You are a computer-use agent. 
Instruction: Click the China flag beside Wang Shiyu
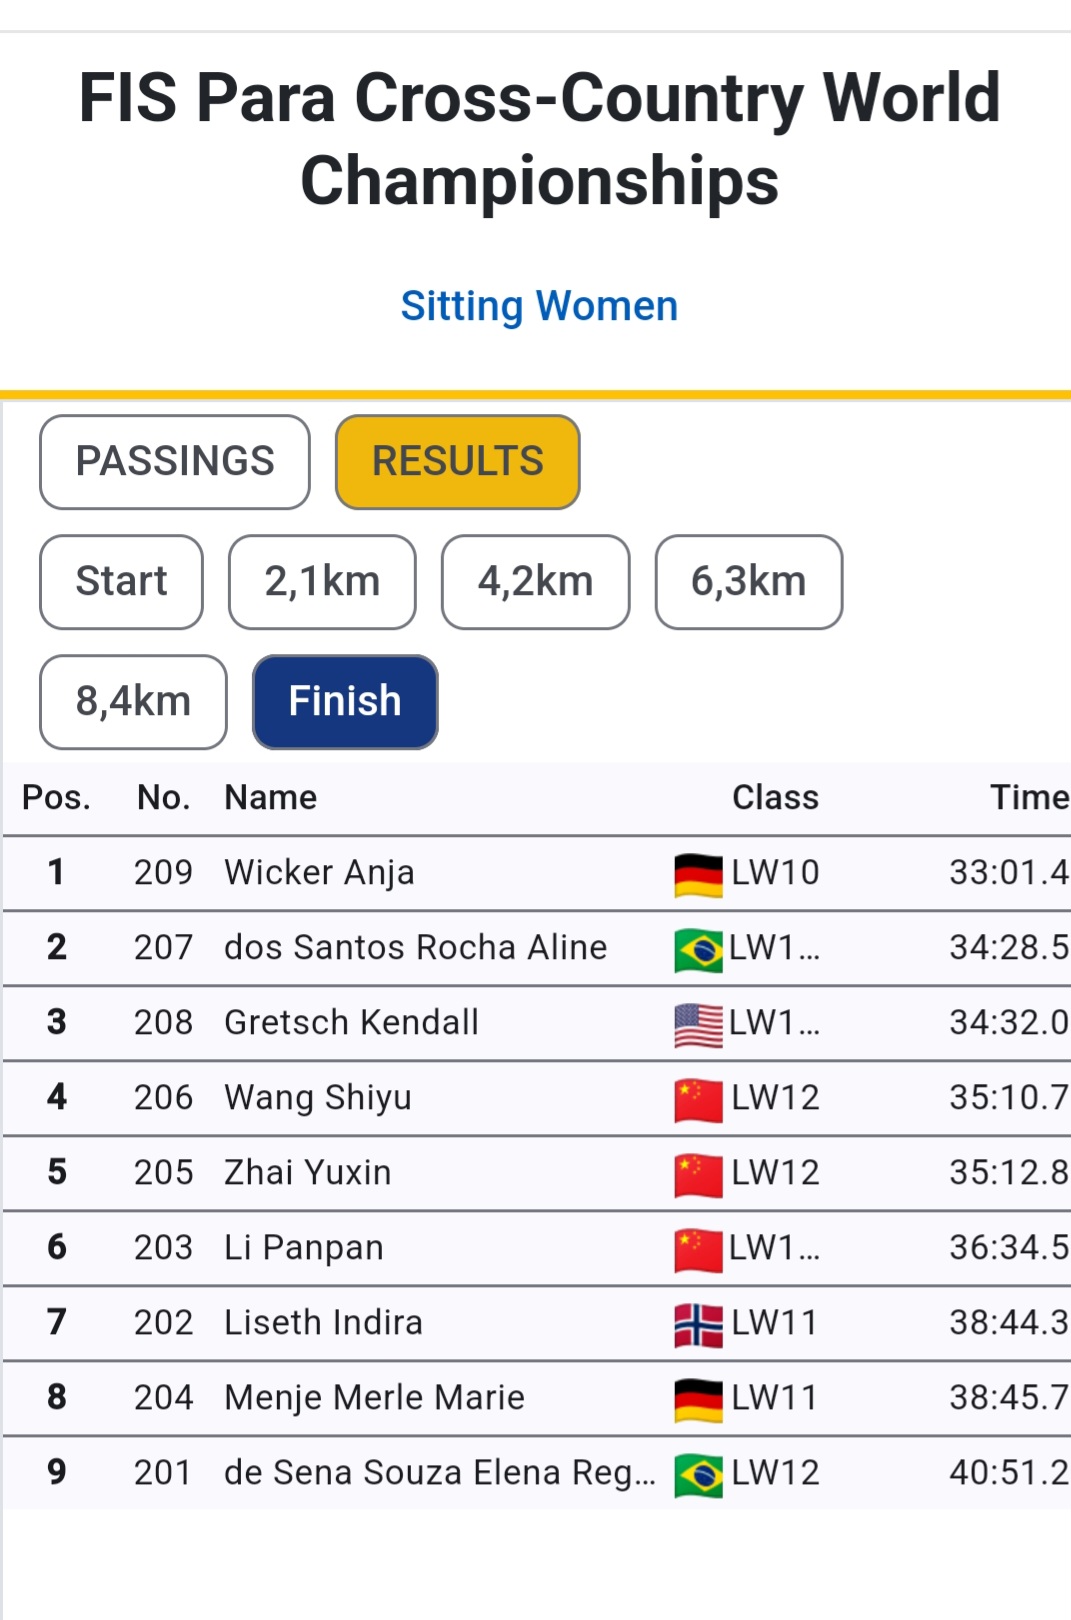coord(698,1099)
